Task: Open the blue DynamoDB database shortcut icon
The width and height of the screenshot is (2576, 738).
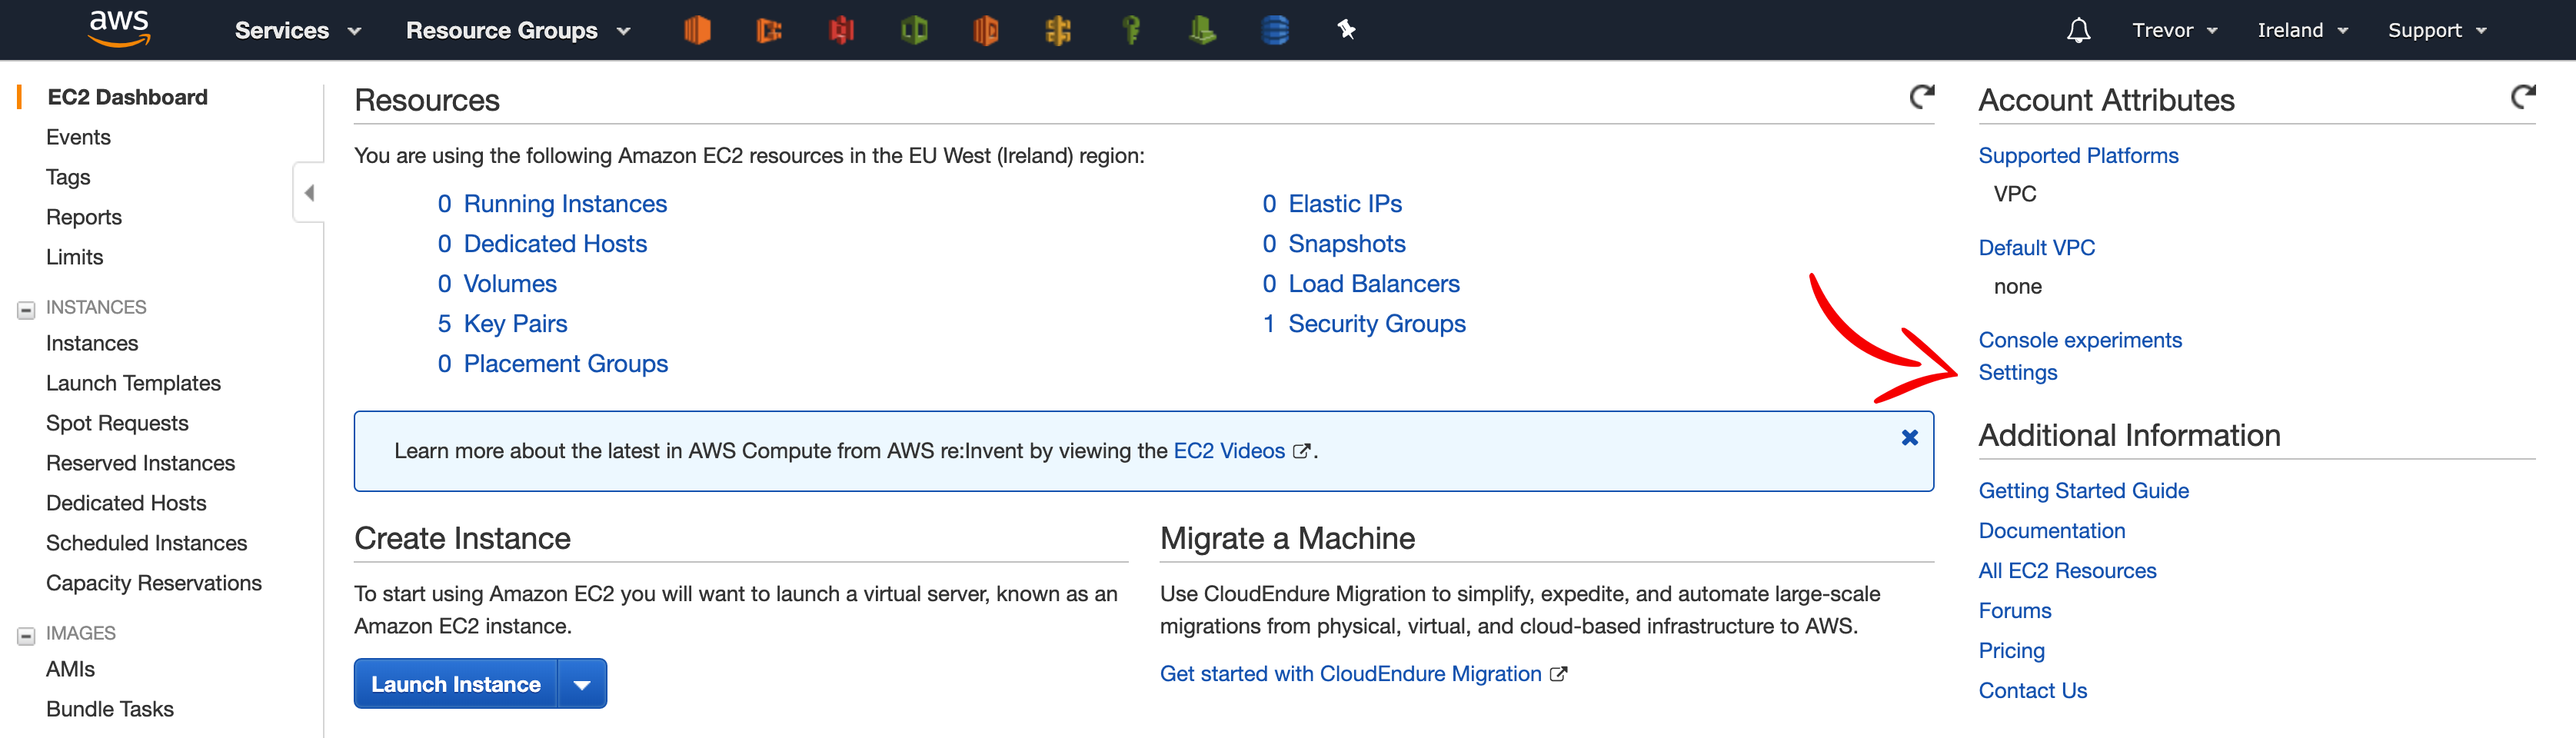Action: coord(1275,30)
